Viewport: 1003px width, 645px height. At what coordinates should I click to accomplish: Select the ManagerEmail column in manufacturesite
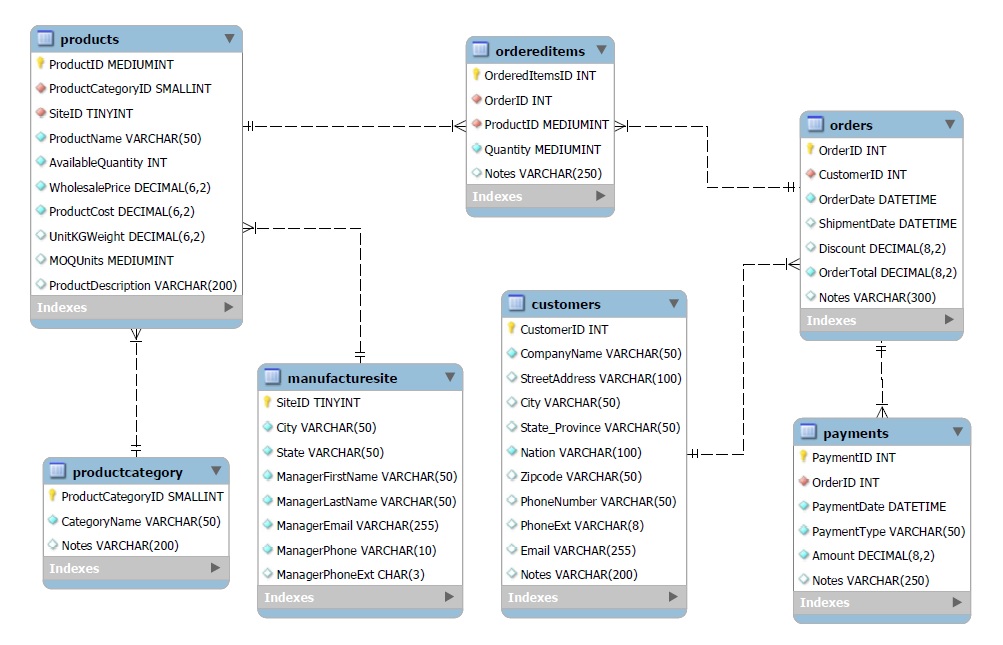pyautogui.click(x=356, y=526)
